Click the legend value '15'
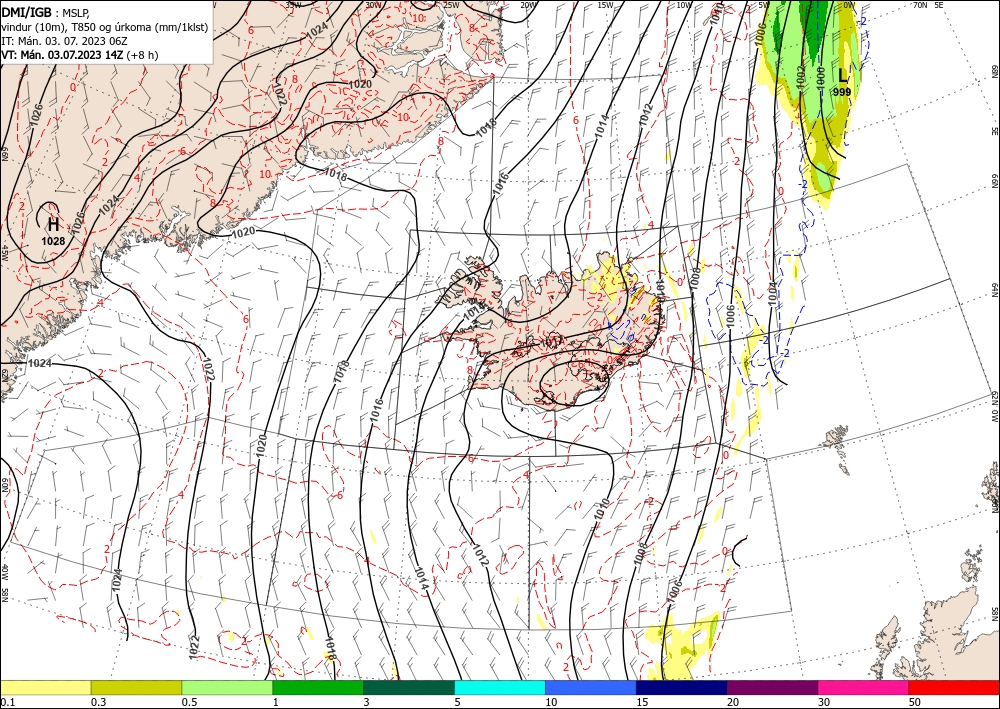1000x709 pixels. [x=642, y=702]
